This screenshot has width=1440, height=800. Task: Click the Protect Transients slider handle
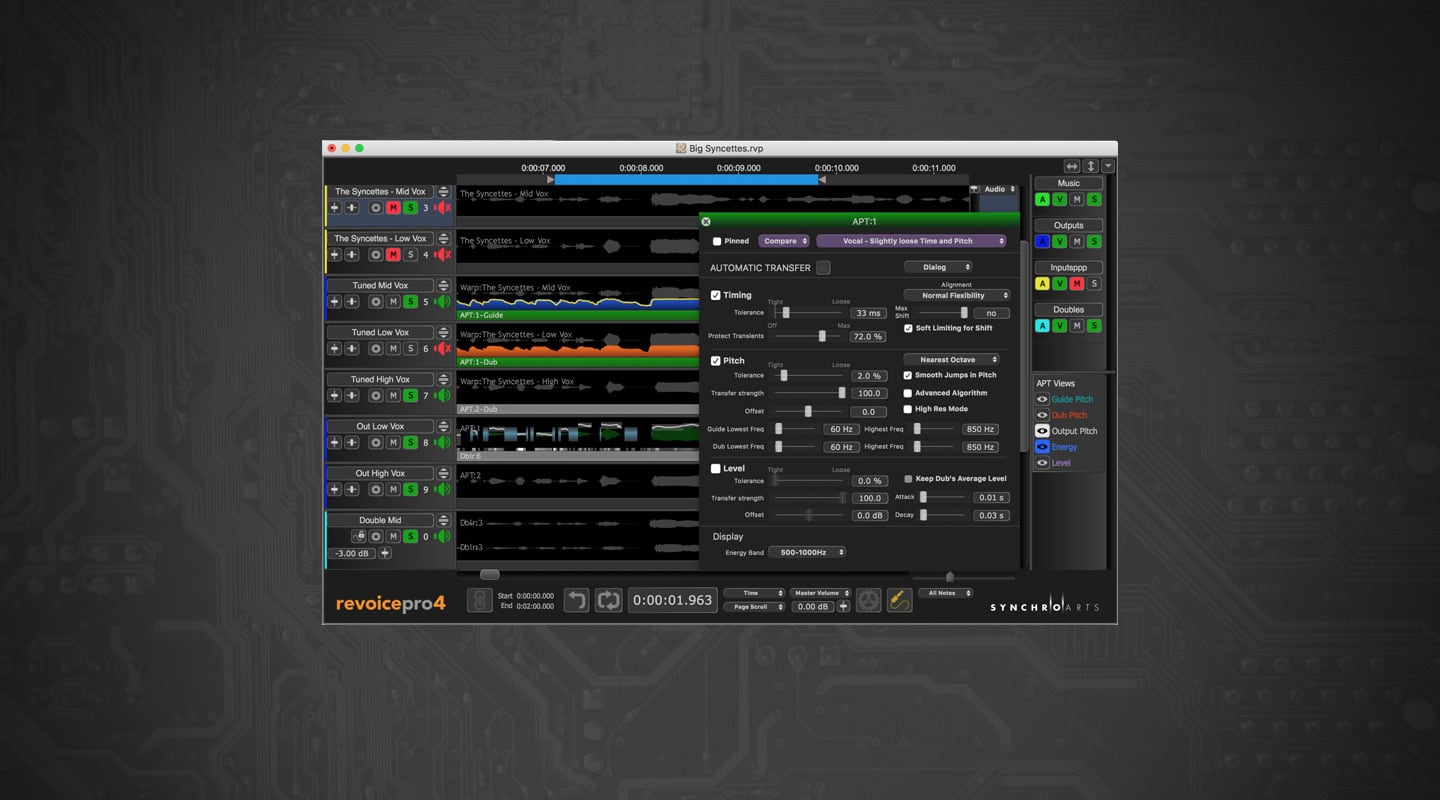[x=822, y=336]
